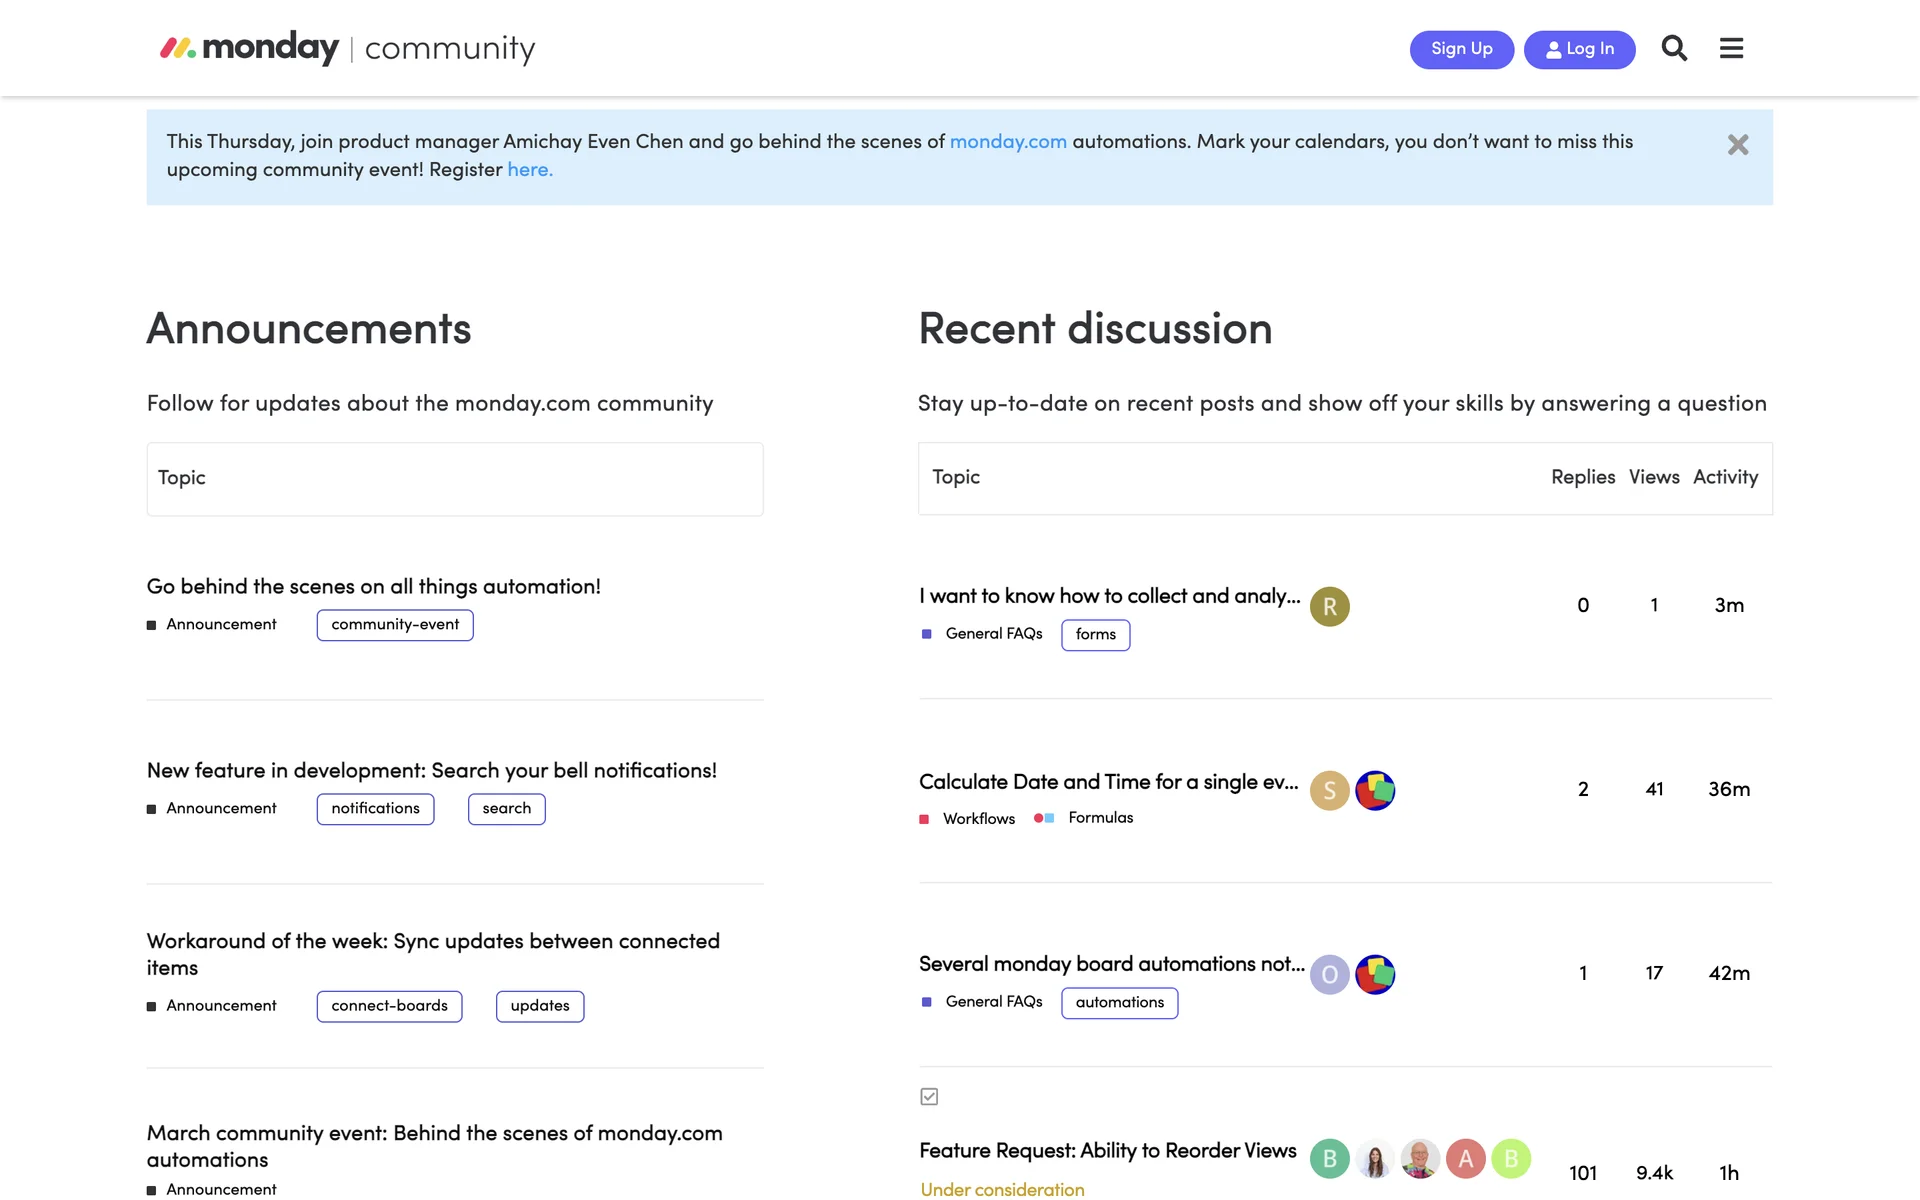
Task: Click the green B avatar on Feature Request
Action: 1329,1158
